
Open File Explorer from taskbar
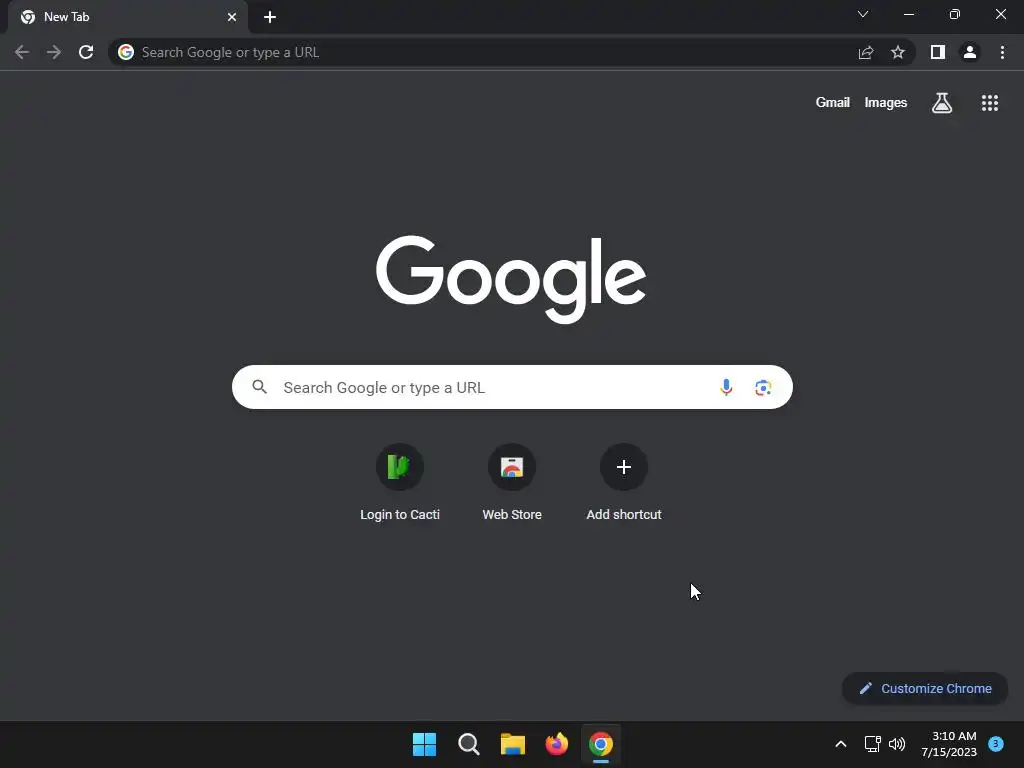(513, 744)
